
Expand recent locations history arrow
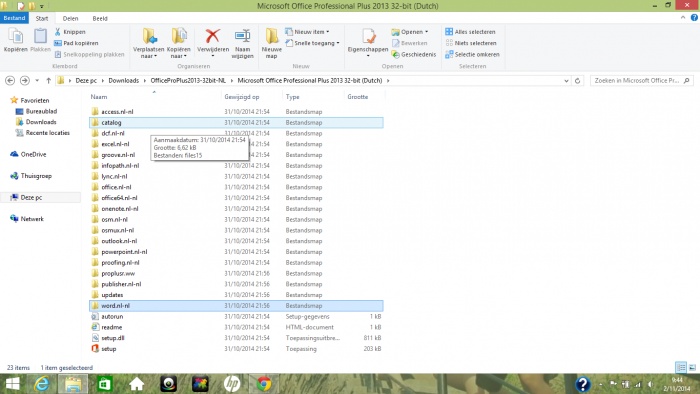pyautogui.click(x=37, y=80)
